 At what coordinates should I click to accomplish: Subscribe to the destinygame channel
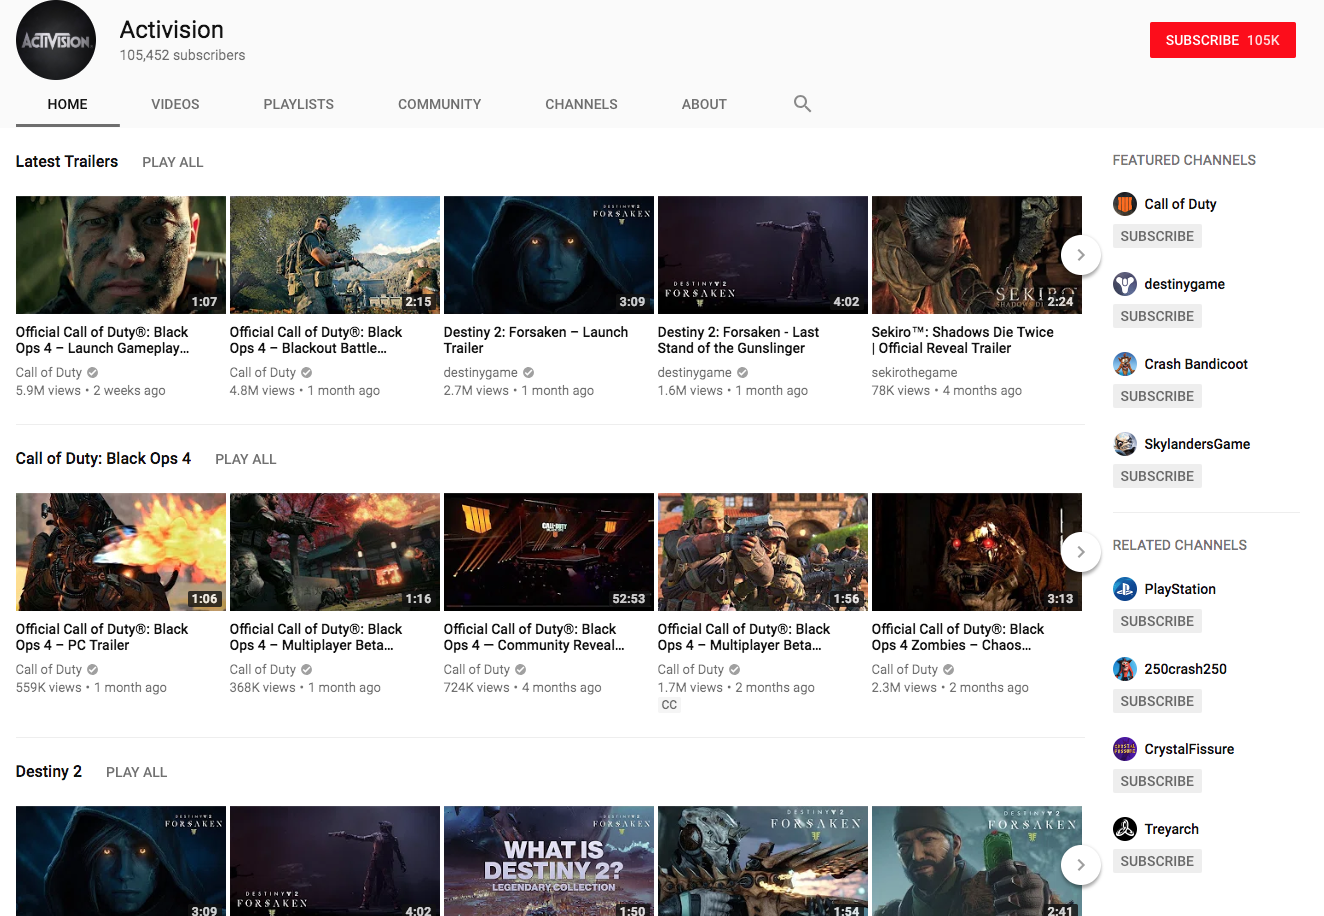click(x=1157, y=316)
